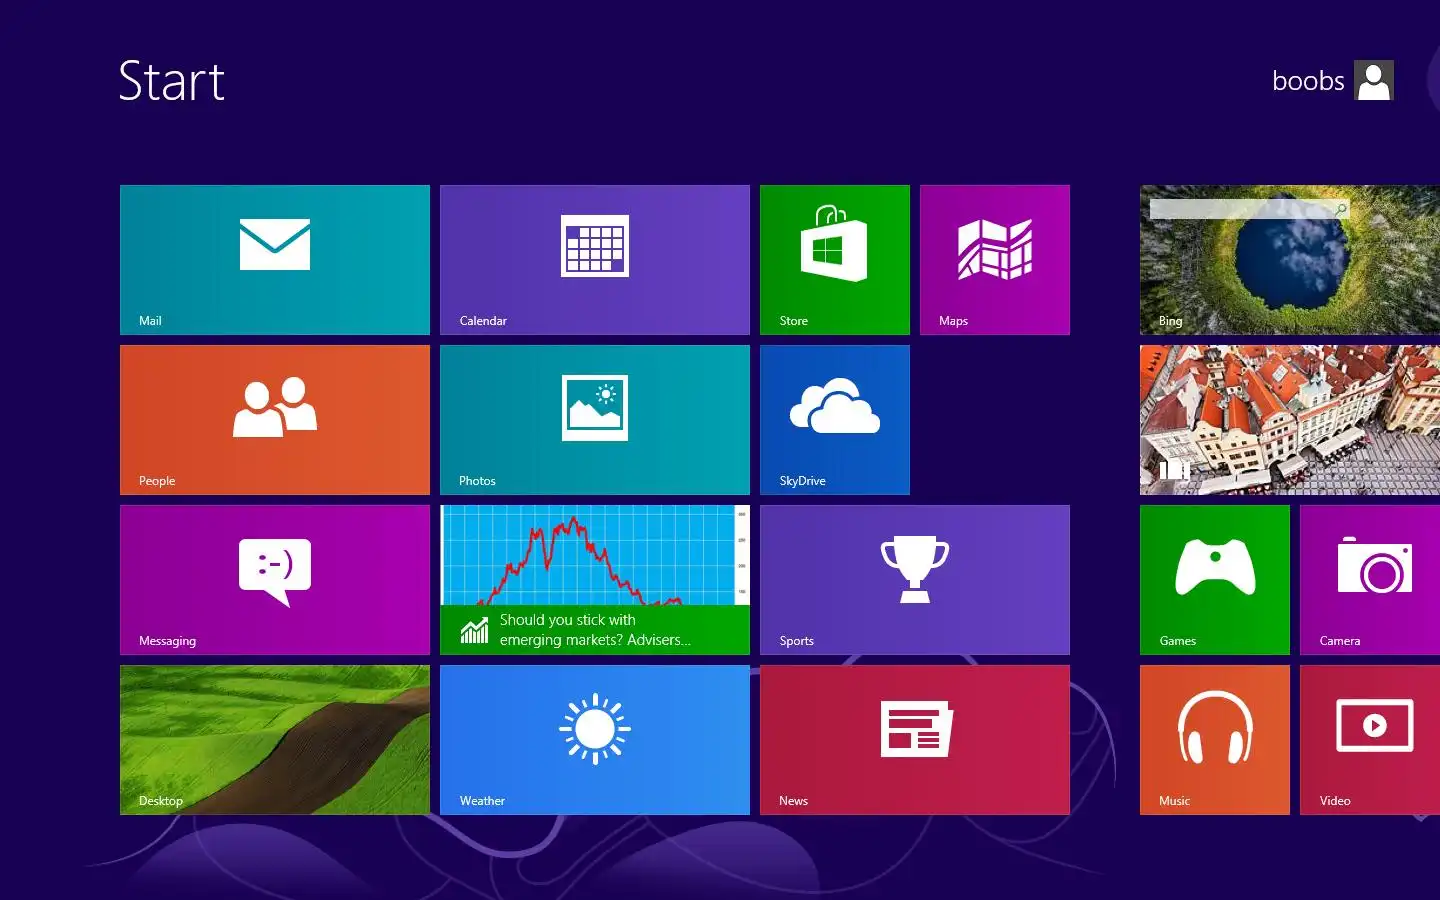Open the News tile
The width and height of the screenshot is (1440, 900).
pyautogui.click(x=915, y=740)
